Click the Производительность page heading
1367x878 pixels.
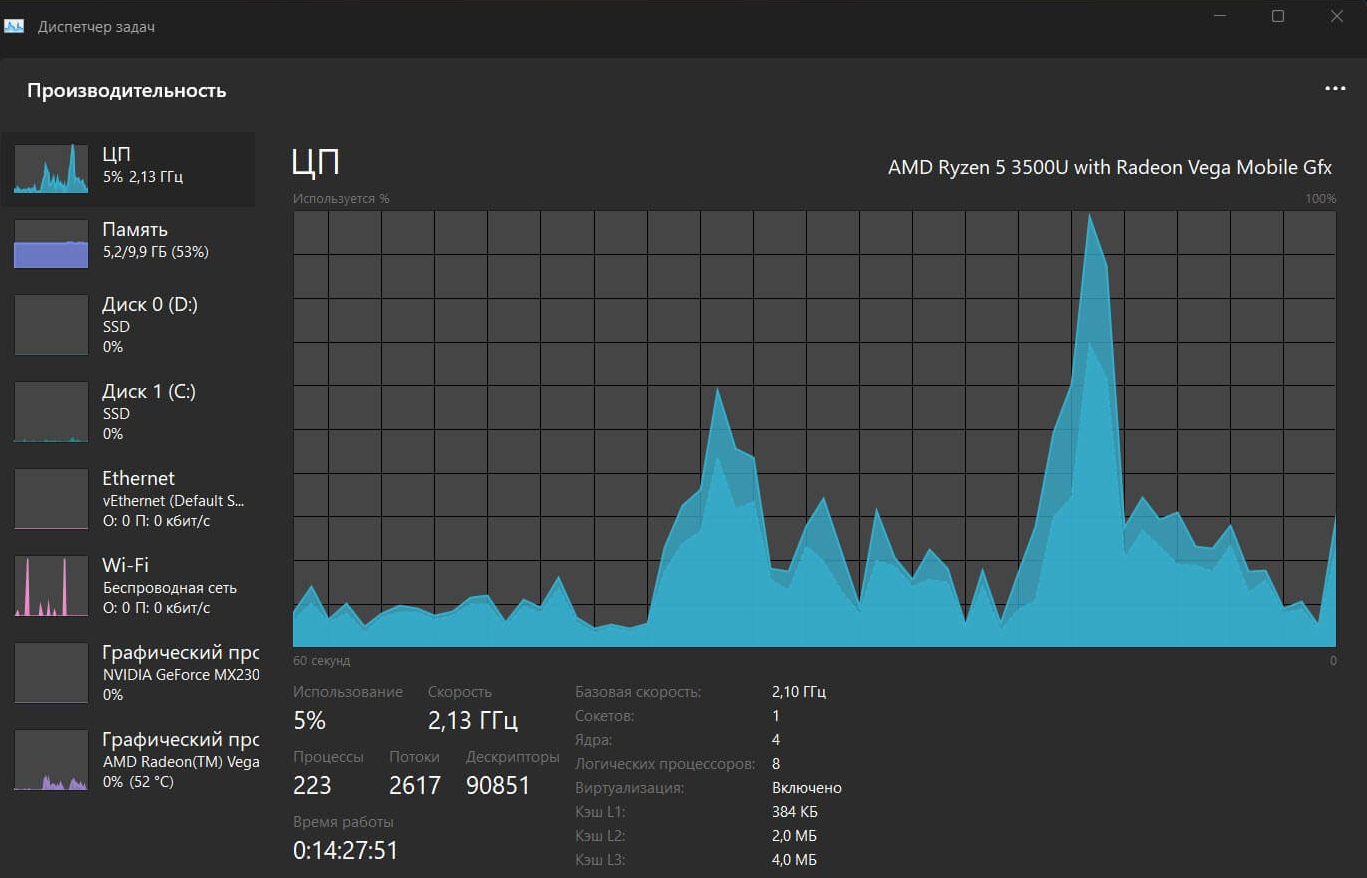(x=127, y=91)
